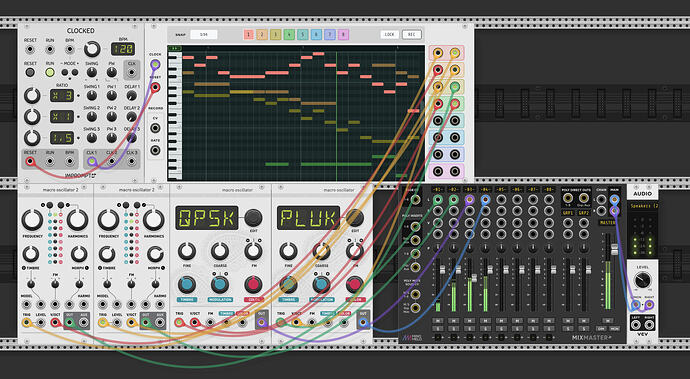Click the sequencer RESET input jack
Viewport: 690px width, 379px height.
155,88
